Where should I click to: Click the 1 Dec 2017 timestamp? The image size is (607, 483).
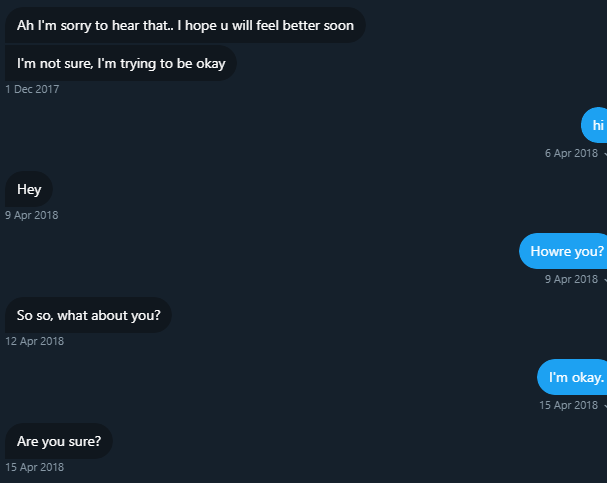[32, 89]
